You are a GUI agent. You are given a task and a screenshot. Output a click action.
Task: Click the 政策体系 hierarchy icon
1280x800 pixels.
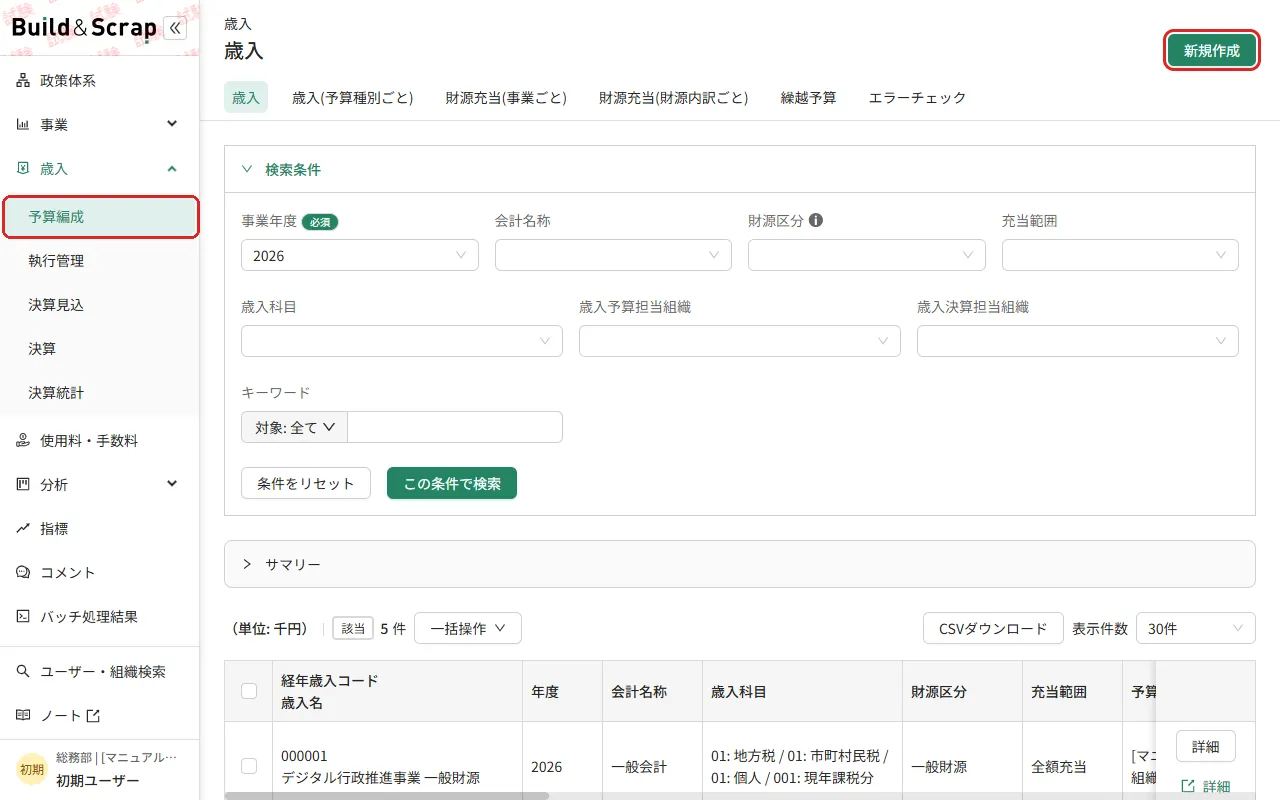(x=23, y=81)
